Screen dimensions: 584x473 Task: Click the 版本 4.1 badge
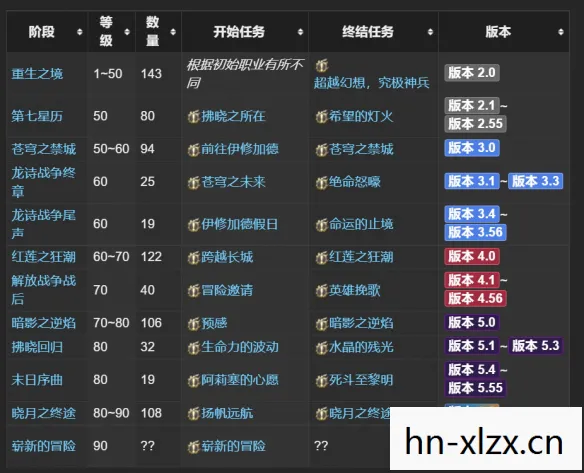[x=472, y=280]
